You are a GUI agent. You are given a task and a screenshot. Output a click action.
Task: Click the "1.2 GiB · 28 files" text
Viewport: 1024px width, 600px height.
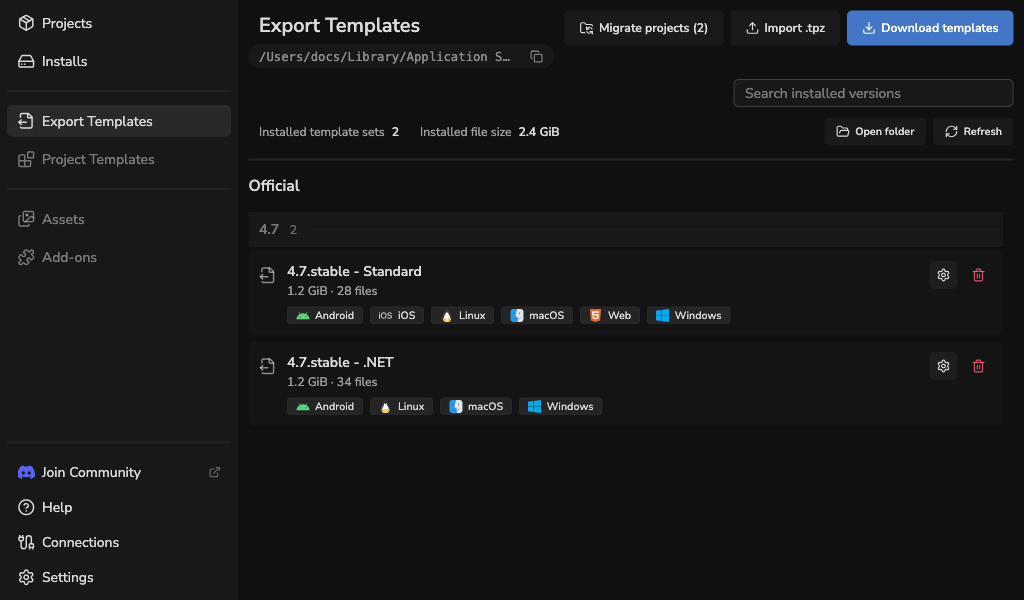[x=332, y=291]
